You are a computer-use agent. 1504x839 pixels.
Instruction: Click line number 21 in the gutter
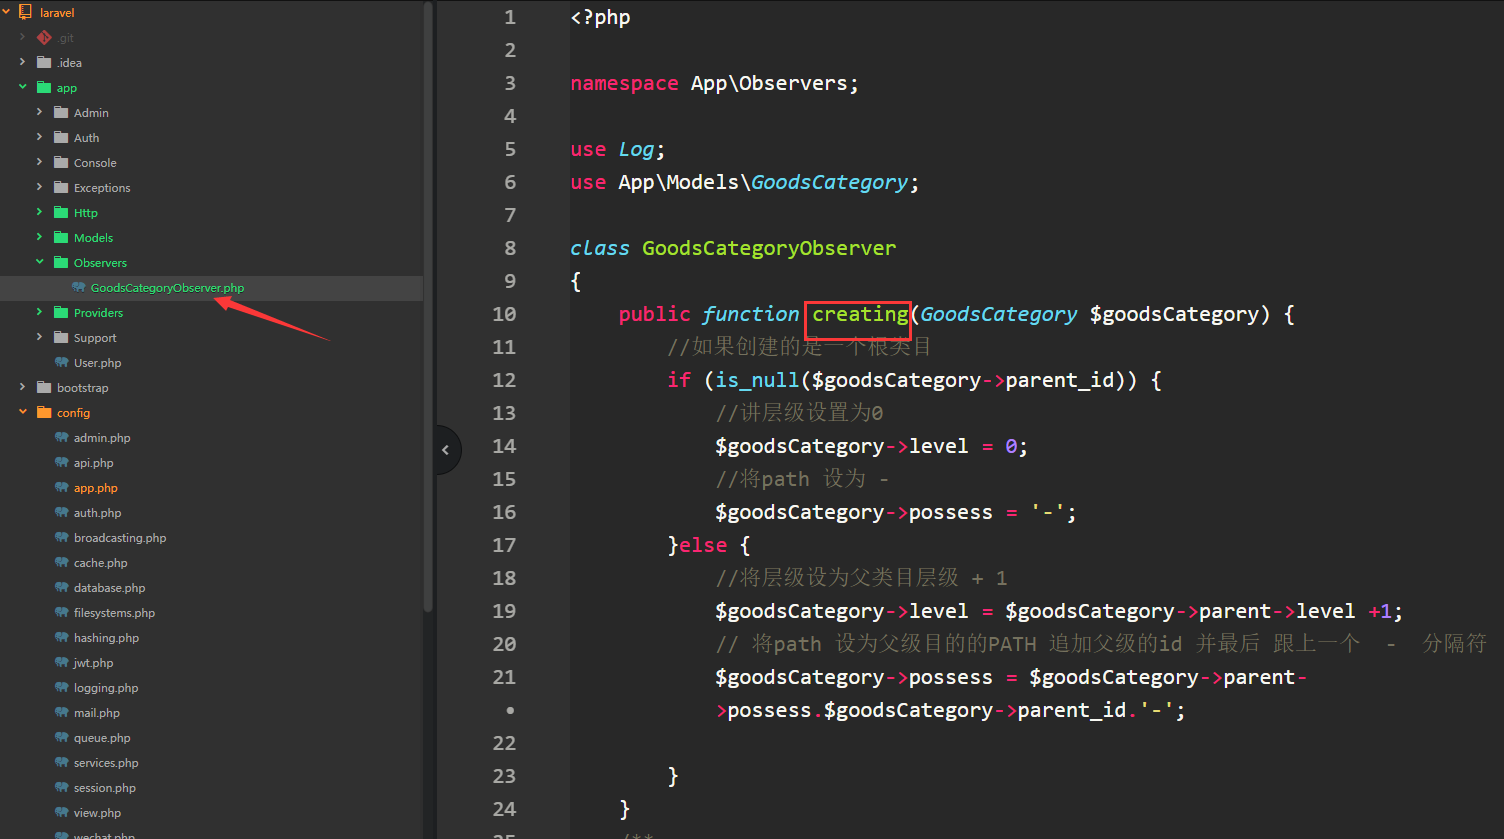pyautogui.click(x=504, y=677)
